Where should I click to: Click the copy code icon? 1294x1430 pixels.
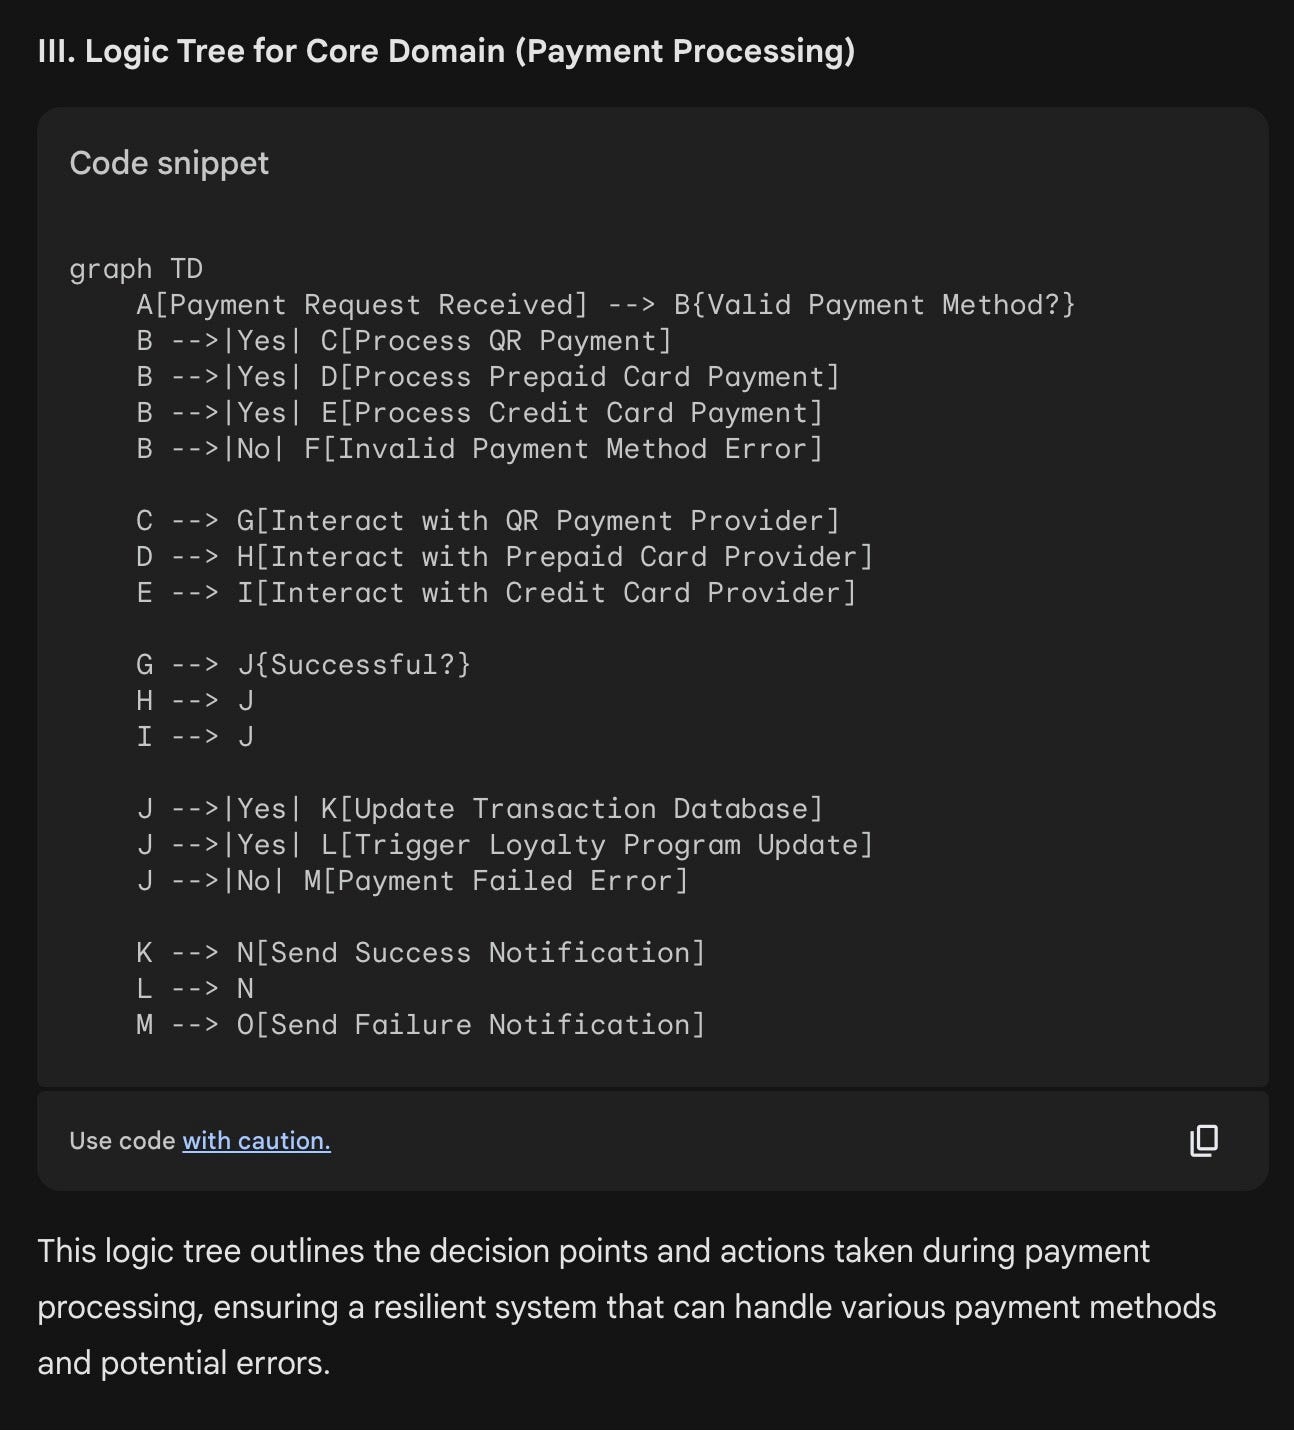1204,1140
